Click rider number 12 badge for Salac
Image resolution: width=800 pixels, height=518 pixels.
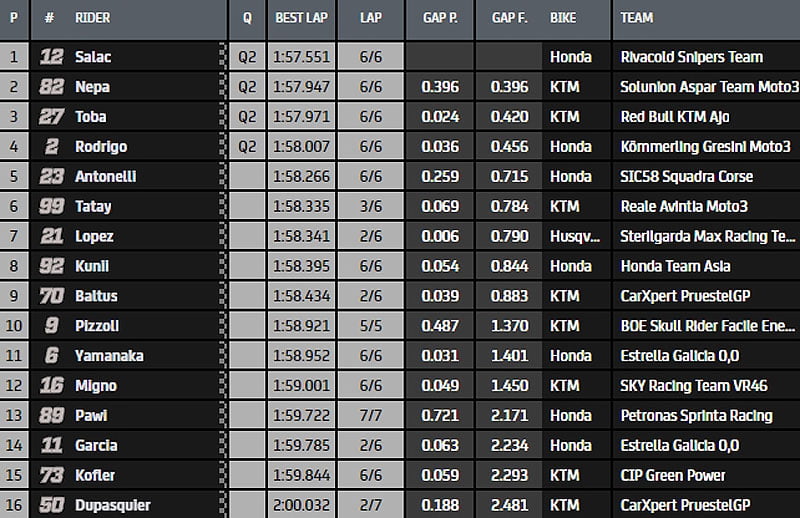(x=50, y=57)
